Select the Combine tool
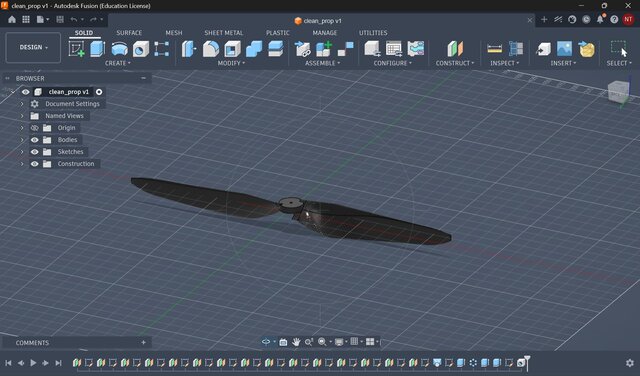The image size is (640, 376). coord(254,49)
